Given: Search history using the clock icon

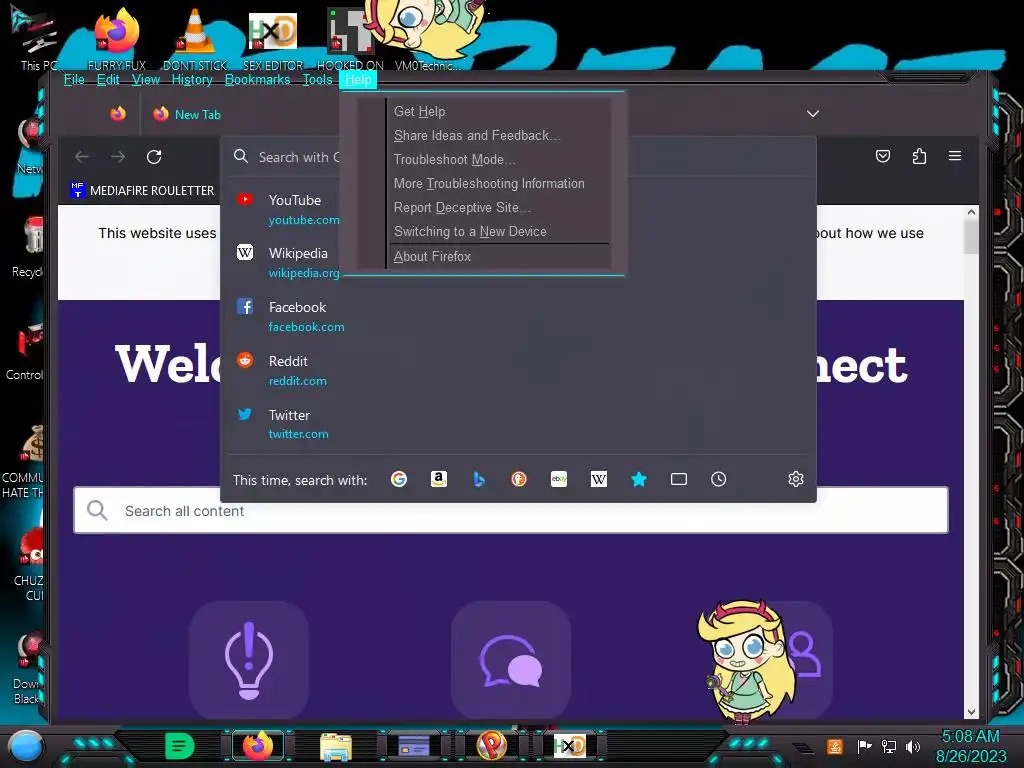Looking at the screenshot, I should 718,479.
